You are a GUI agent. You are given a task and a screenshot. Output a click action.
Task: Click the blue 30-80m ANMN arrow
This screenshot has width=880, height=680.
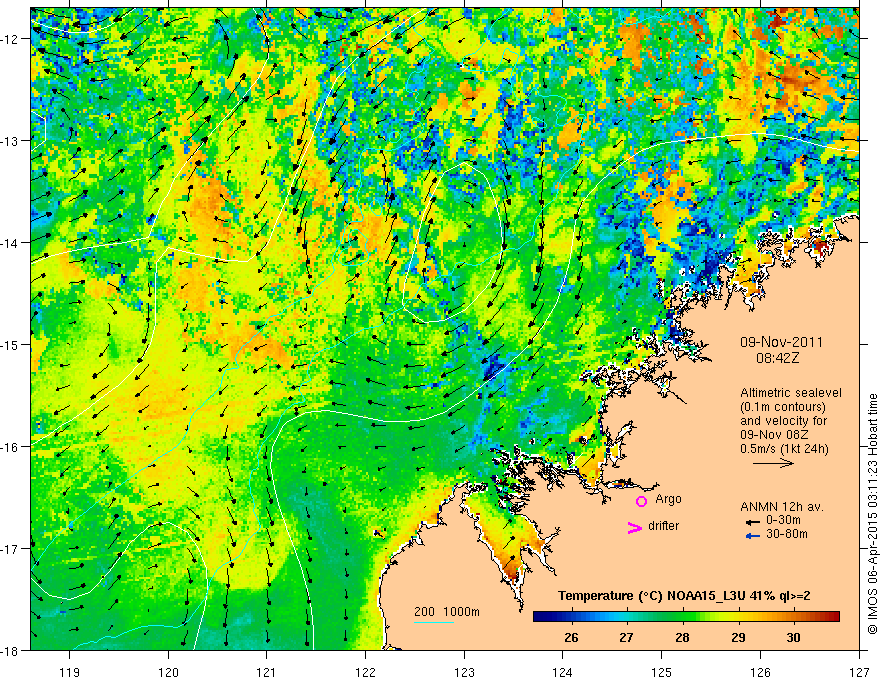point(753,536)
